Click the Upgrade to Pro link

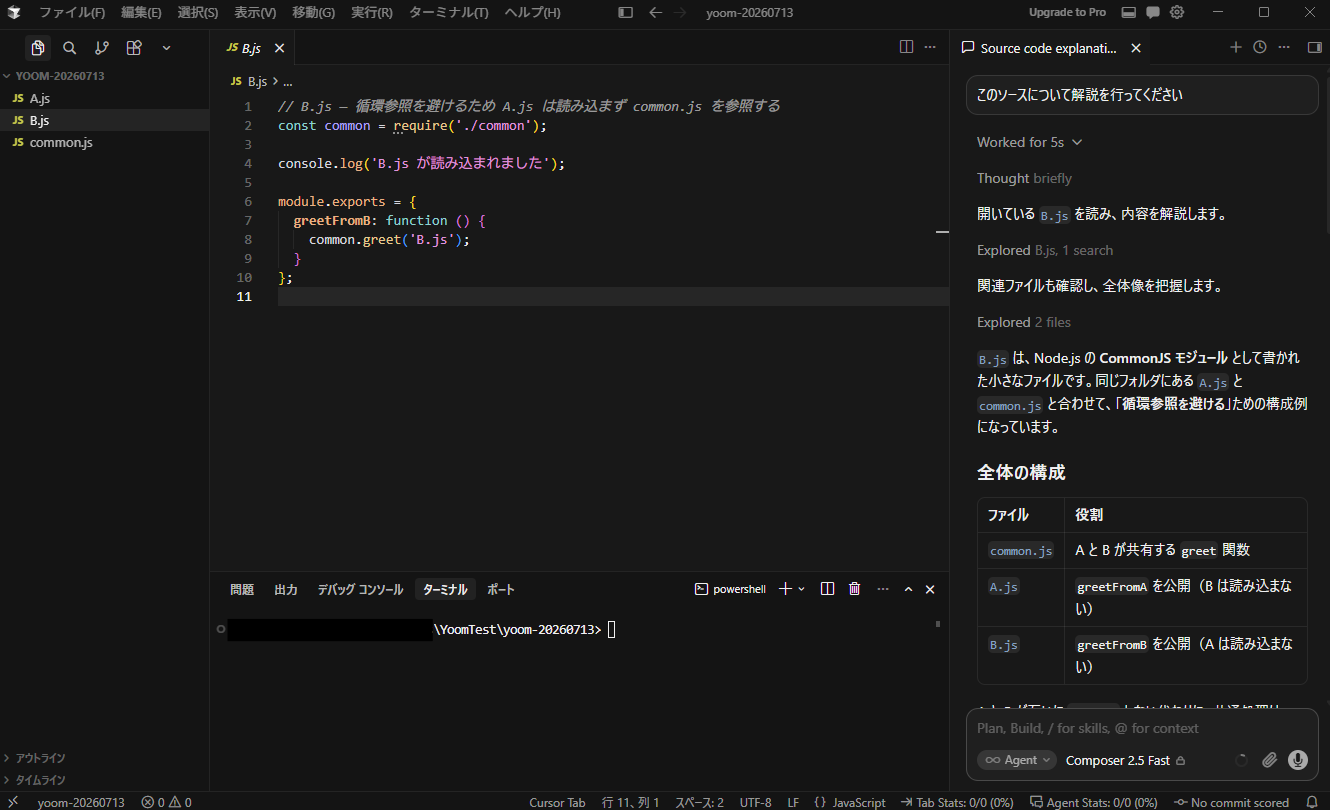[x=1067, y=13]
